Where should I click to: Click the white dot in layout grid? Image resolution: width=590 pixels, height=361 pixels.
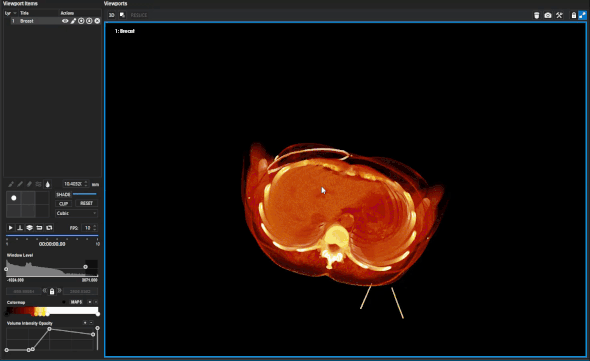14,198
